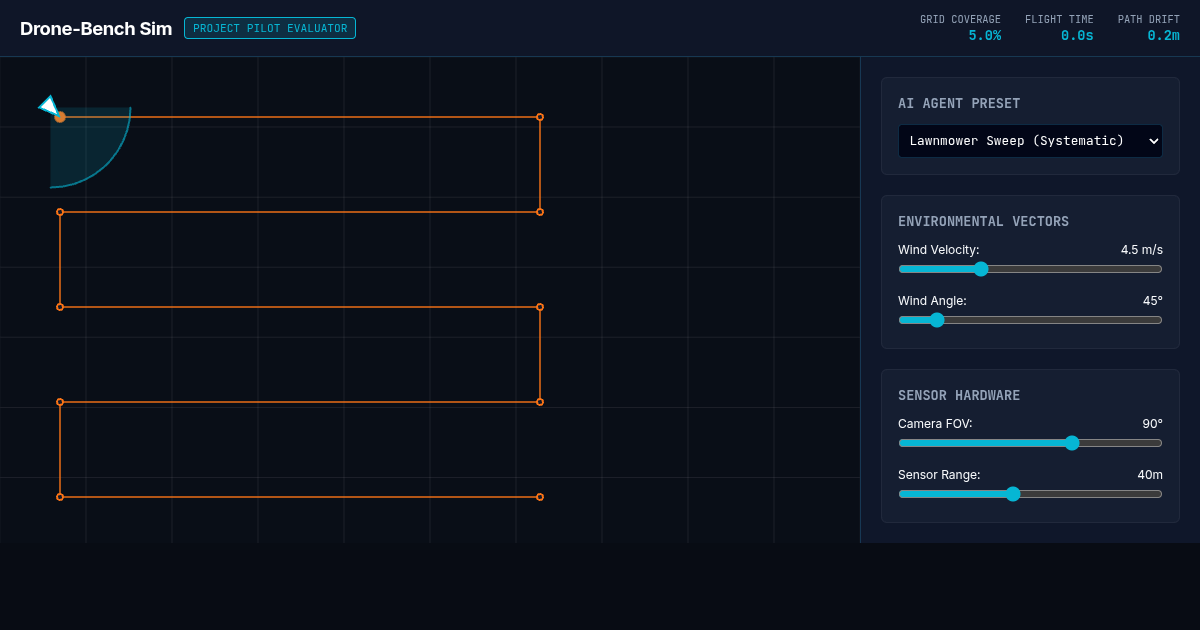Select the 90° camera FOV value

click(x=1153, y=424)
